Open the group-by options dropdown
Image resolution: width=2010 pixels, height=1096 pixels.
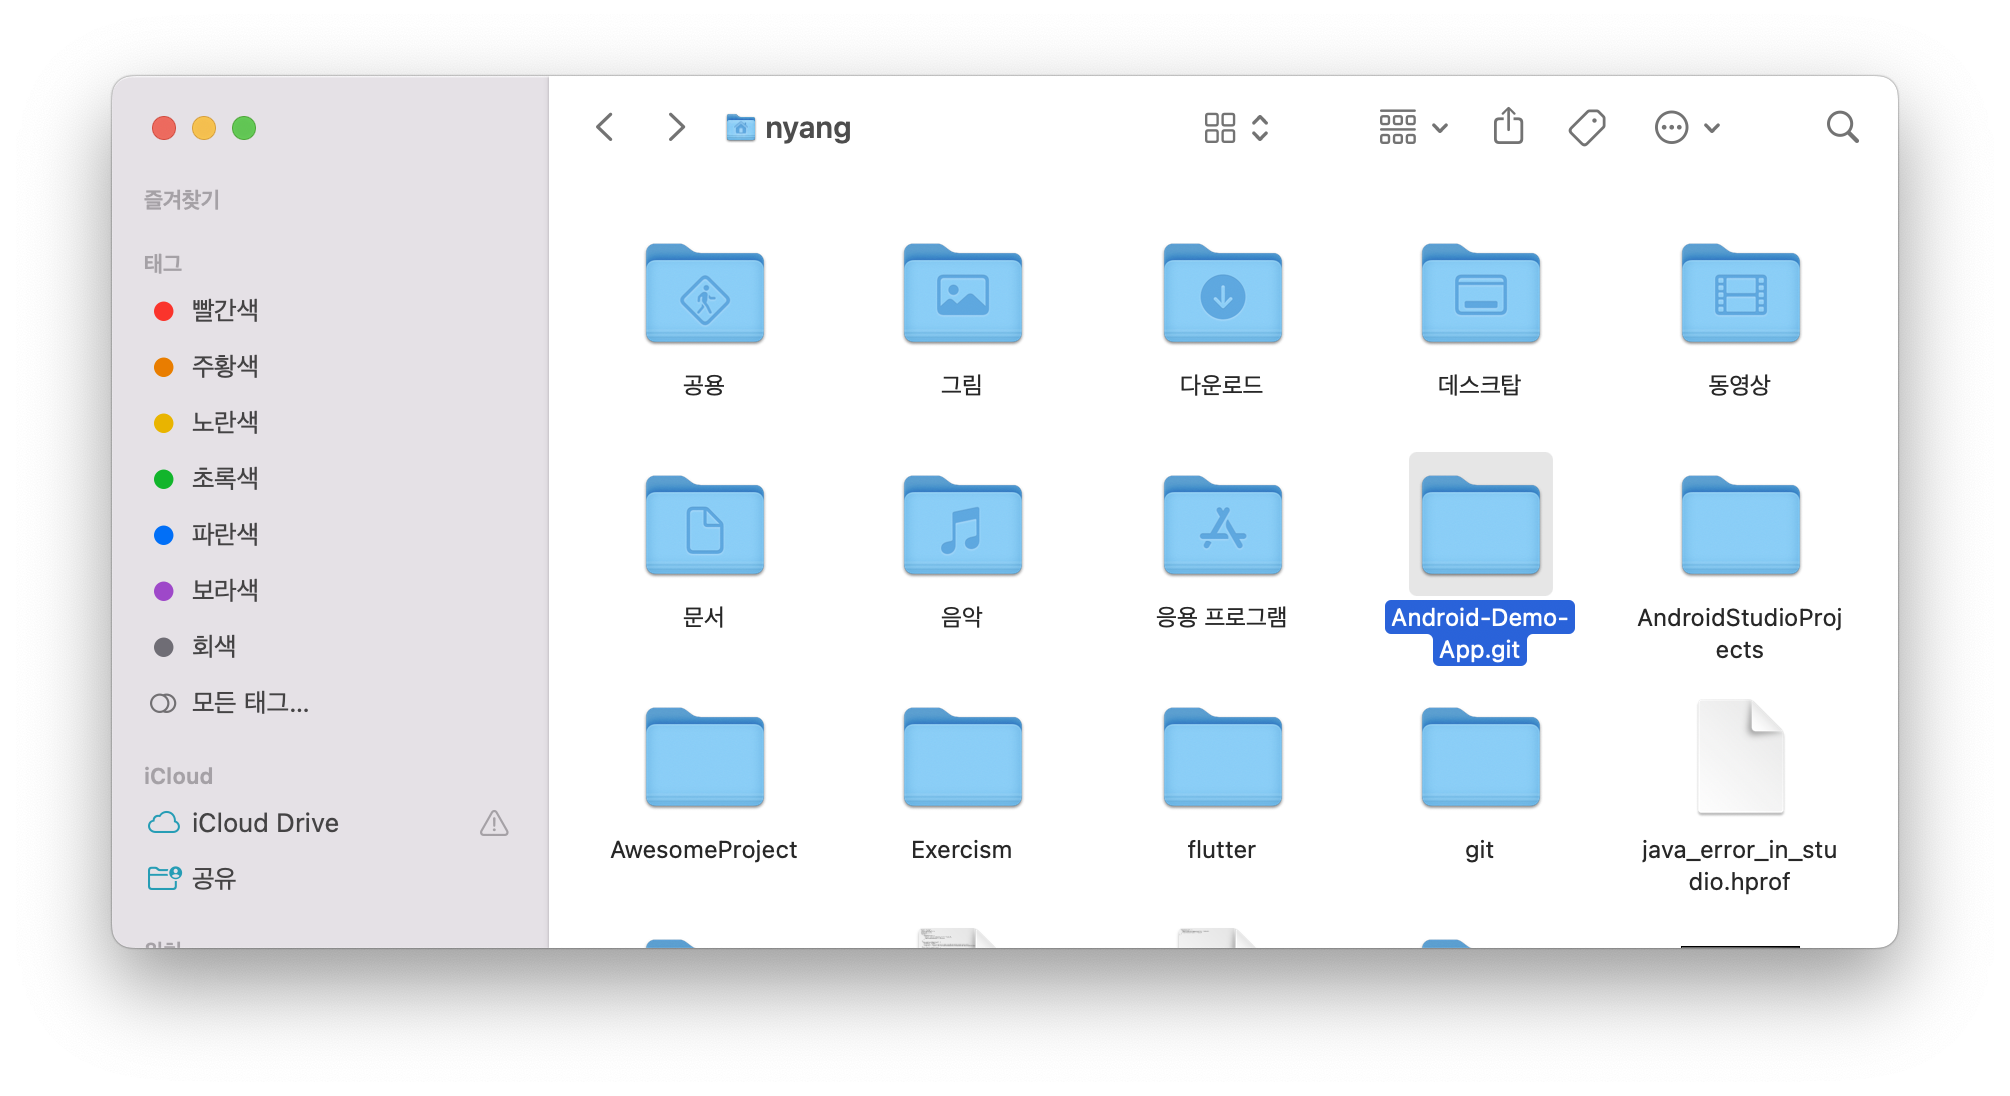pos(1412,127)
